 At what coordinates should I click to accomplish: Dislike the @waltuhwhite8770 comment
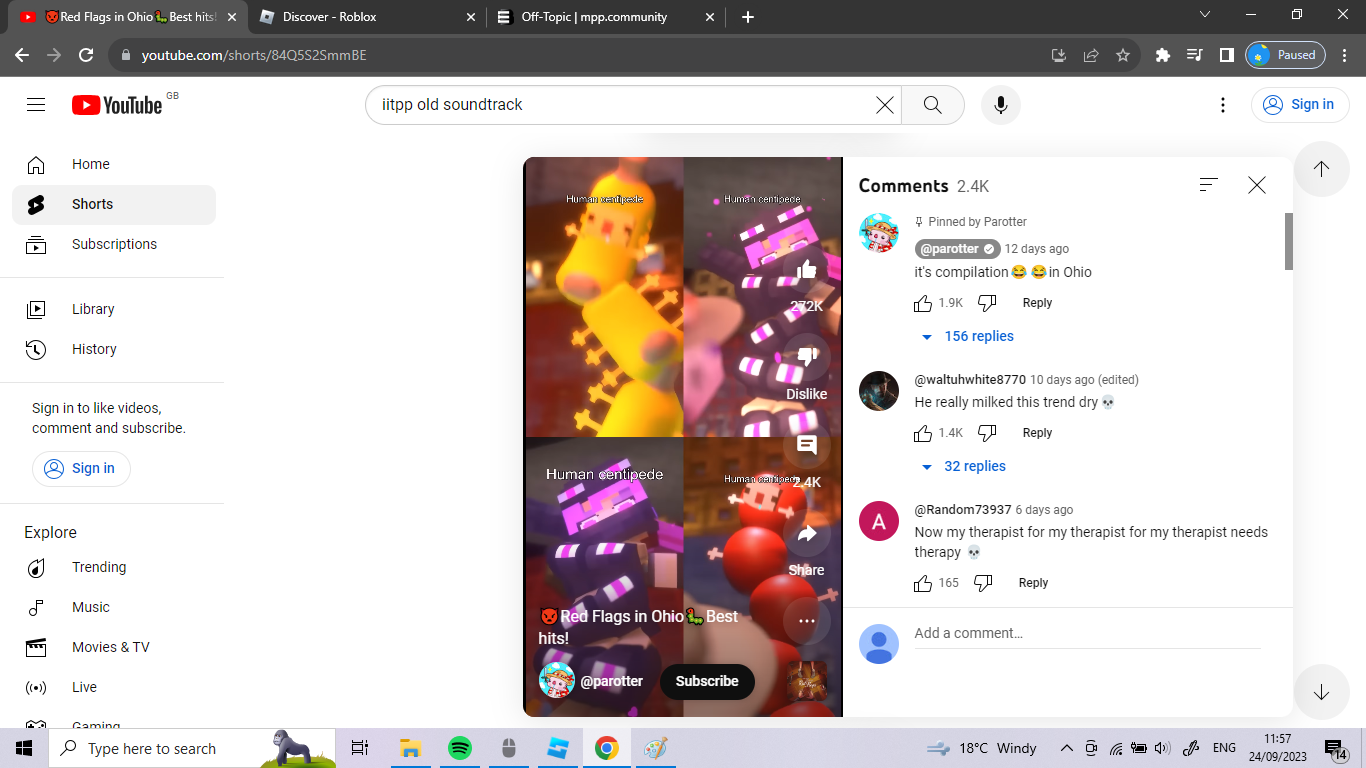tap(987, 433)
